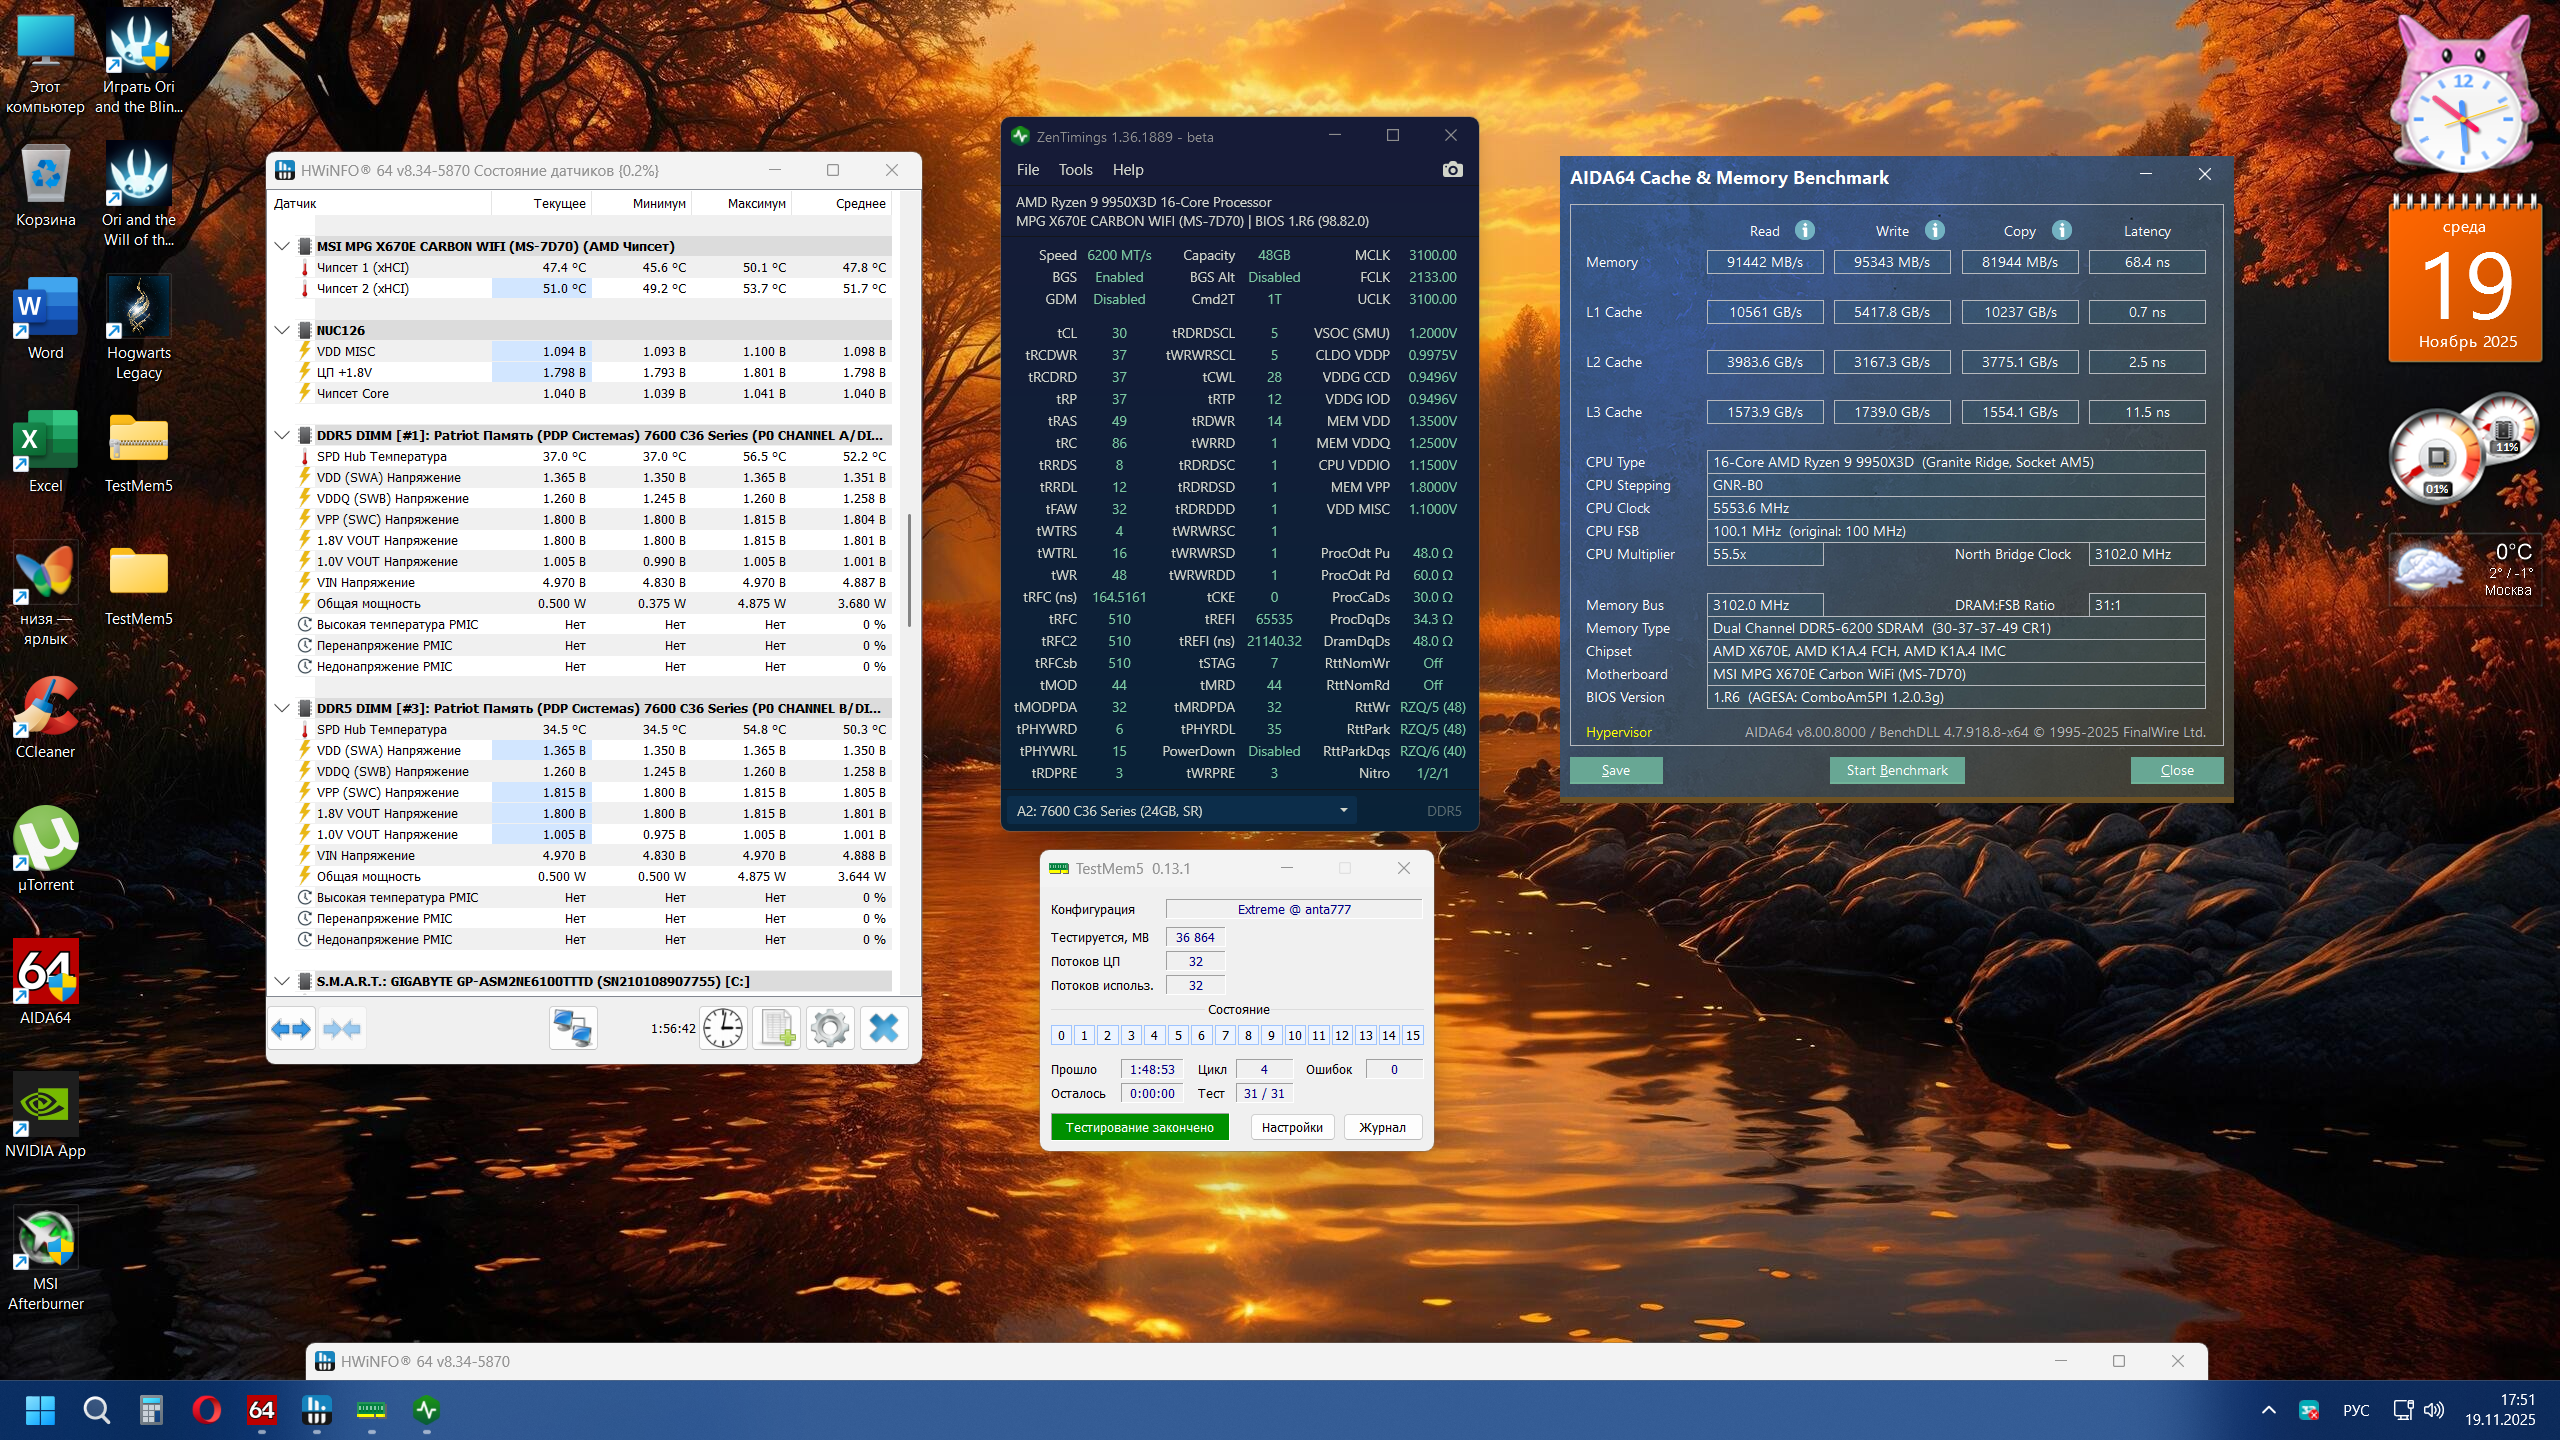The width and height of the screenshot is (2560, 1440).
Task: Click HWiNFO network connection icon
Action: (573, 1028)
